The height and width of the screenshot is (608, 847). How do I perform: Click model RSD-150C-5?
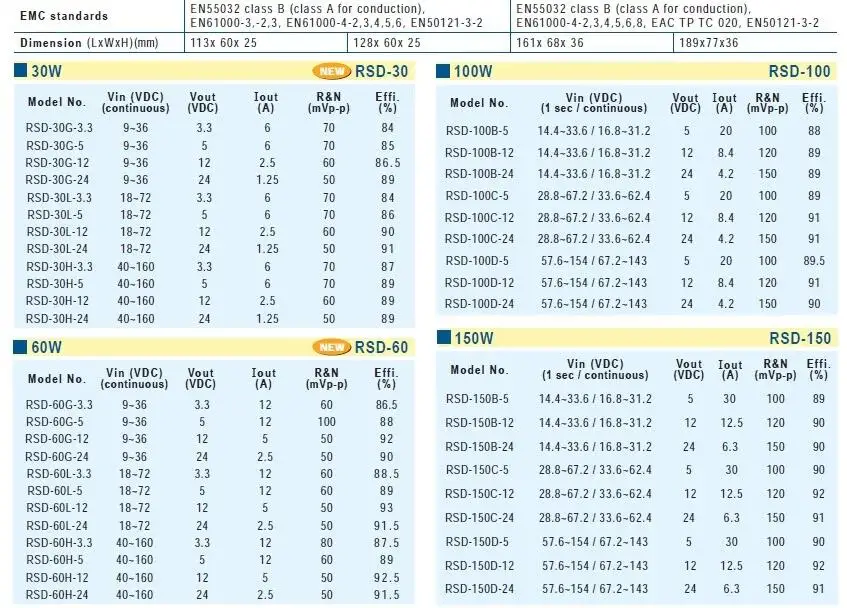[477, 470]
